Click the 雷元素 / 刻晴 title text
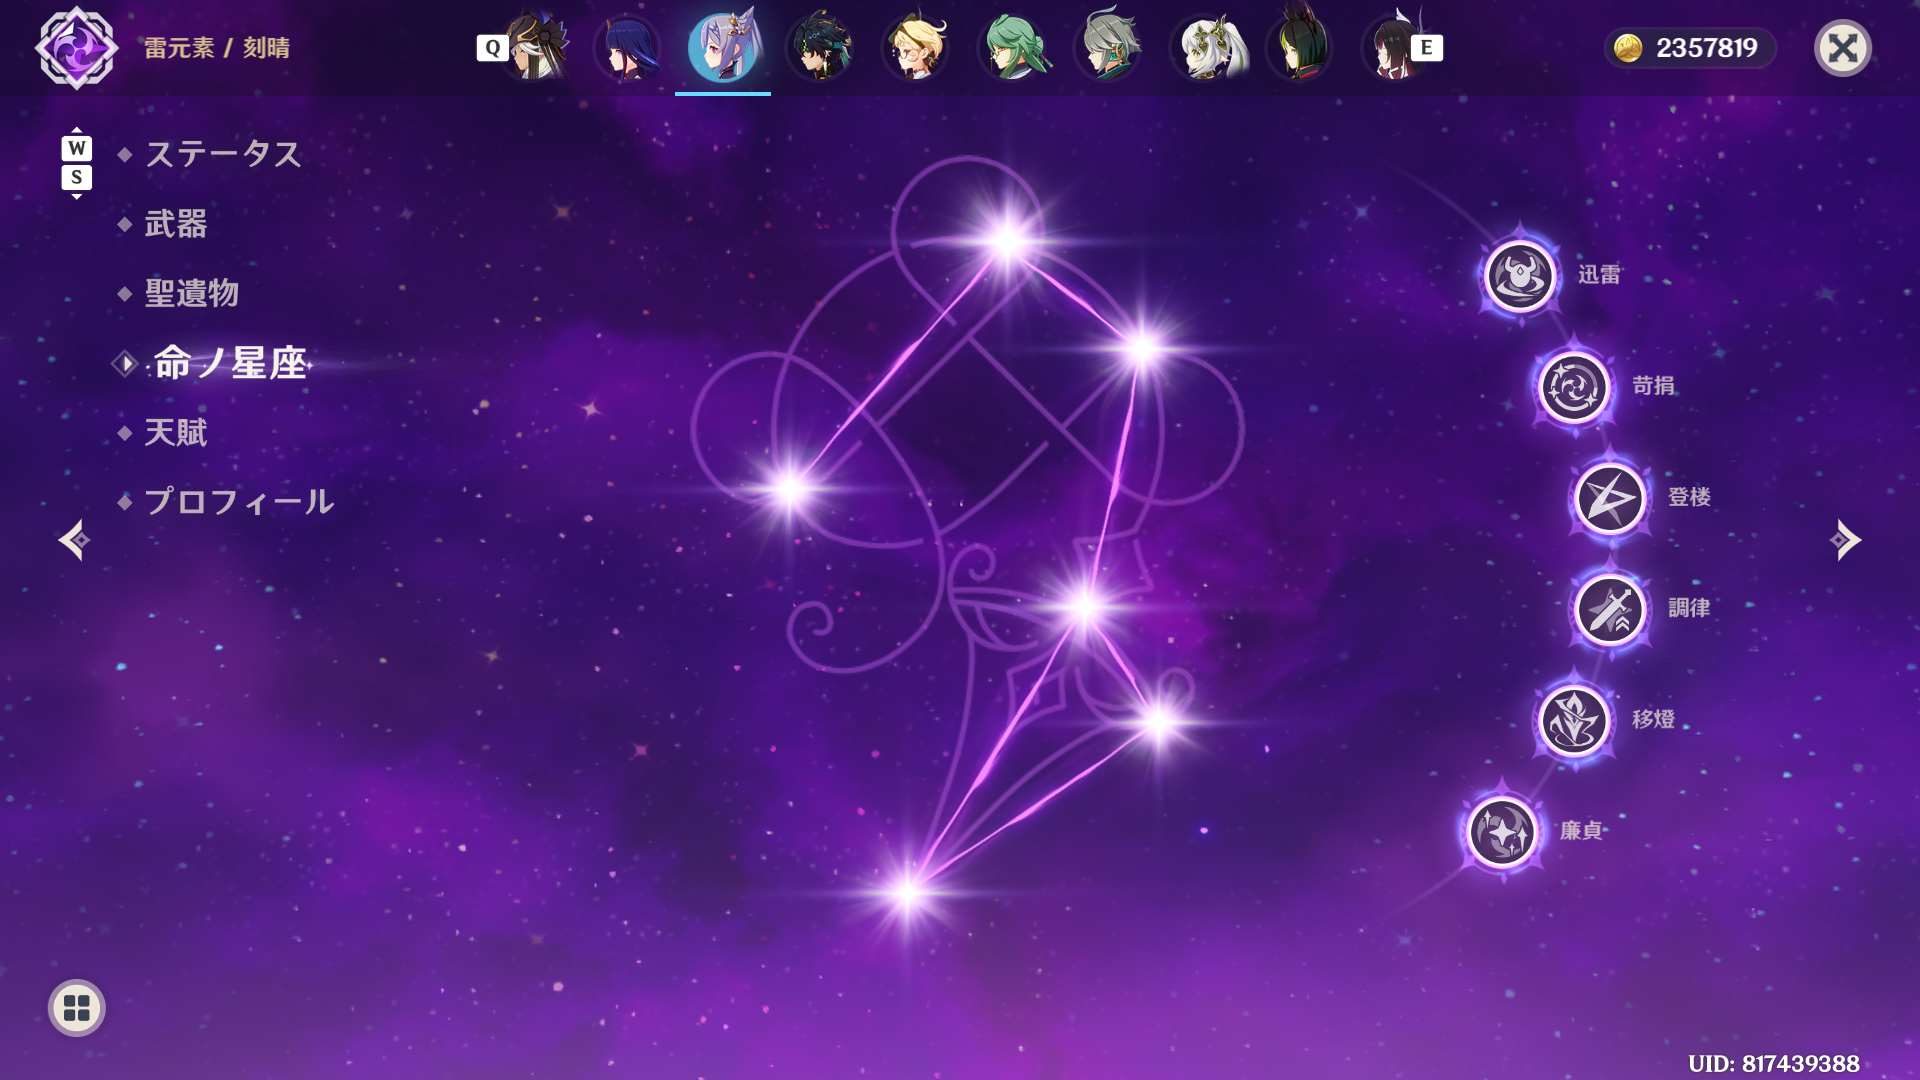Screen dimensions: 1920x1080 pyautogui.click(x=217, y=48)
